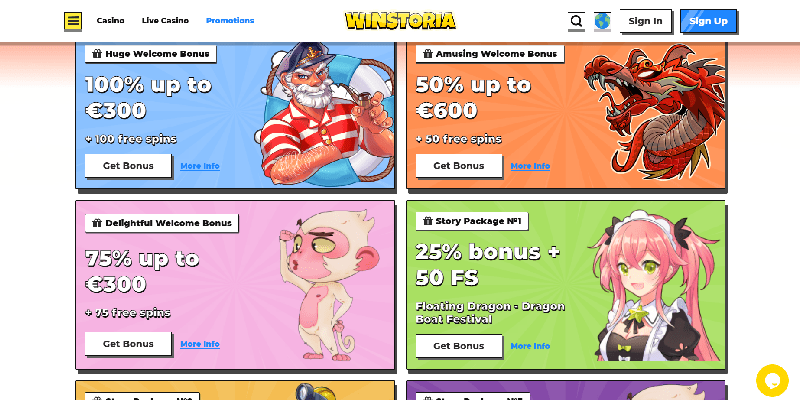The height and width of the screenshot is (400, 800).
Task: Open the yellow chat bubble widget
Action: pos(772,381)
